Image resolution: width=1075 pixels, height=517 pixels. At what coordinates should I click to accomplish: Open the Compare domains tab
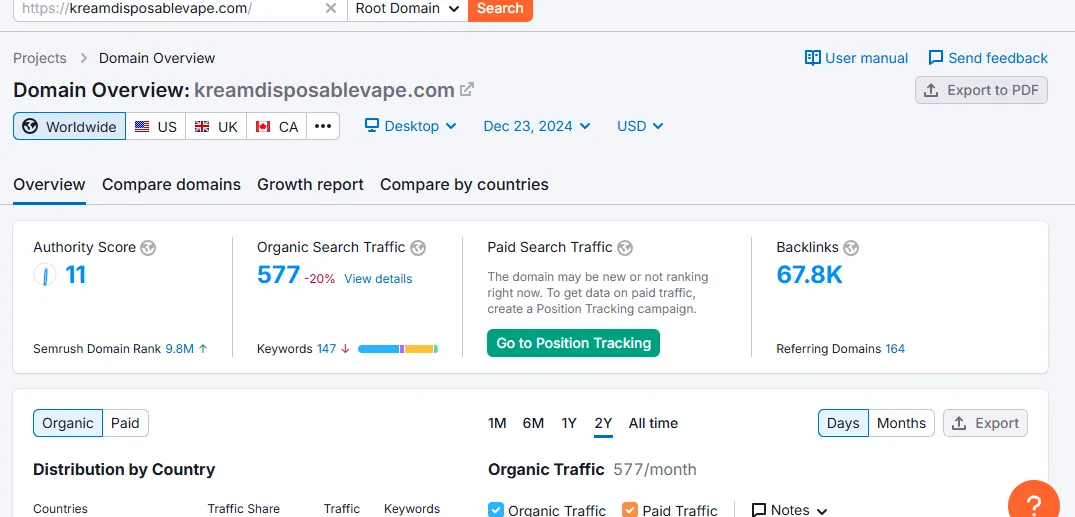[171, 184]
